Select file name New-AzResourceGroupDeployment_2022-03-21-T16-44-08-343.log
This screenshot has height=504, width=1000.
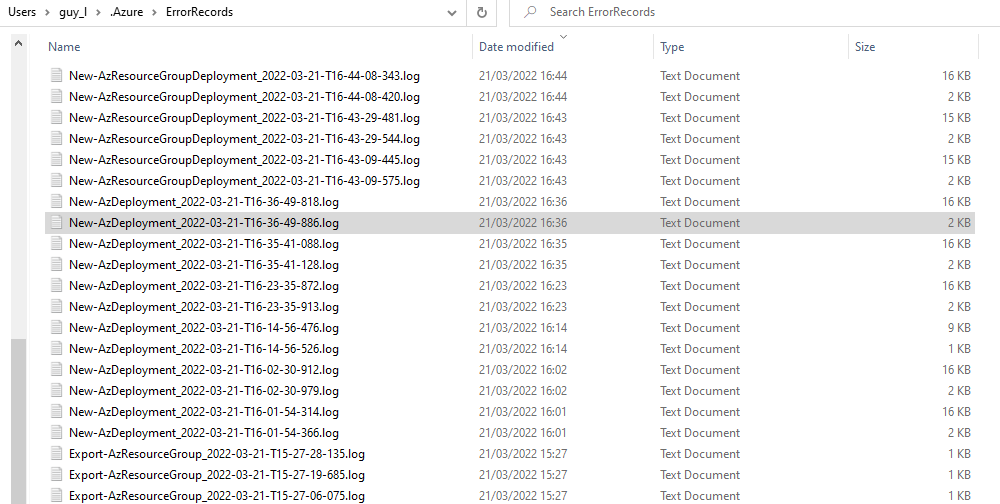pyautogui.click(x=244, y=75)
